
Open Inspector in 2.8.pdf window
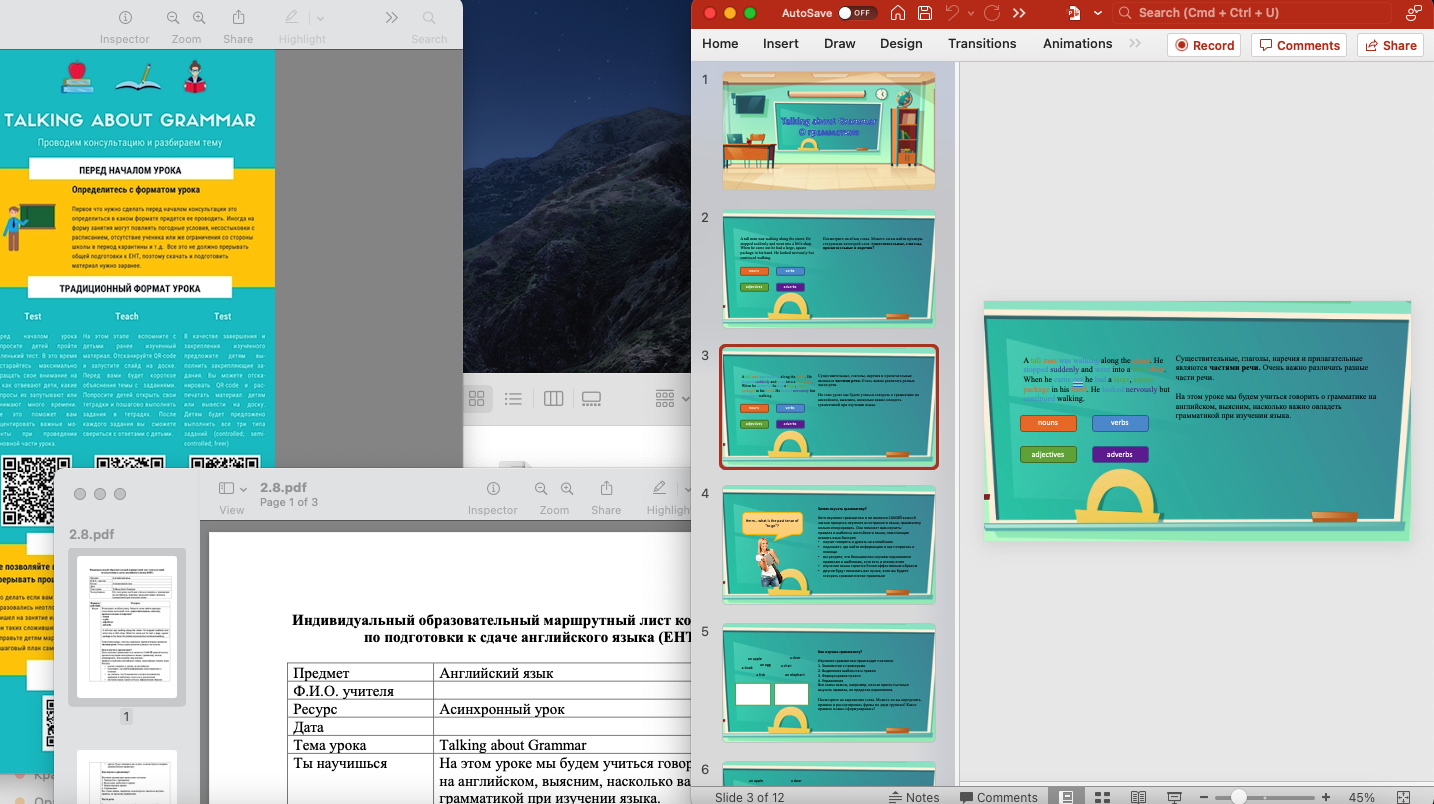point(493,488)
